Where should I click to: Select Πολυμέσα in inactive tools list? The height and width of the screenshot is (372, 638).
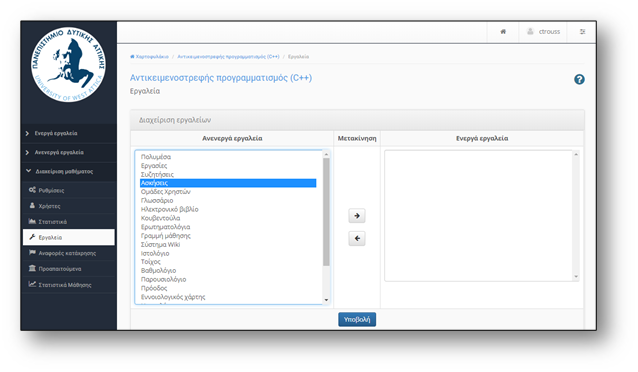[156, 157]
